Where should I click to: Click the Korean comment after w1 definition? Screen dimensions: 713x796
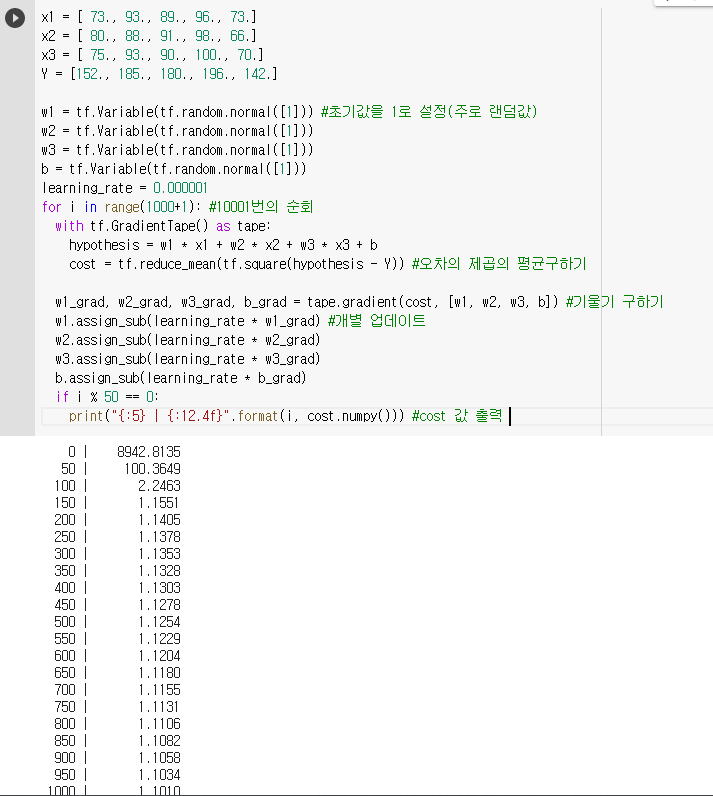[429, 112]
